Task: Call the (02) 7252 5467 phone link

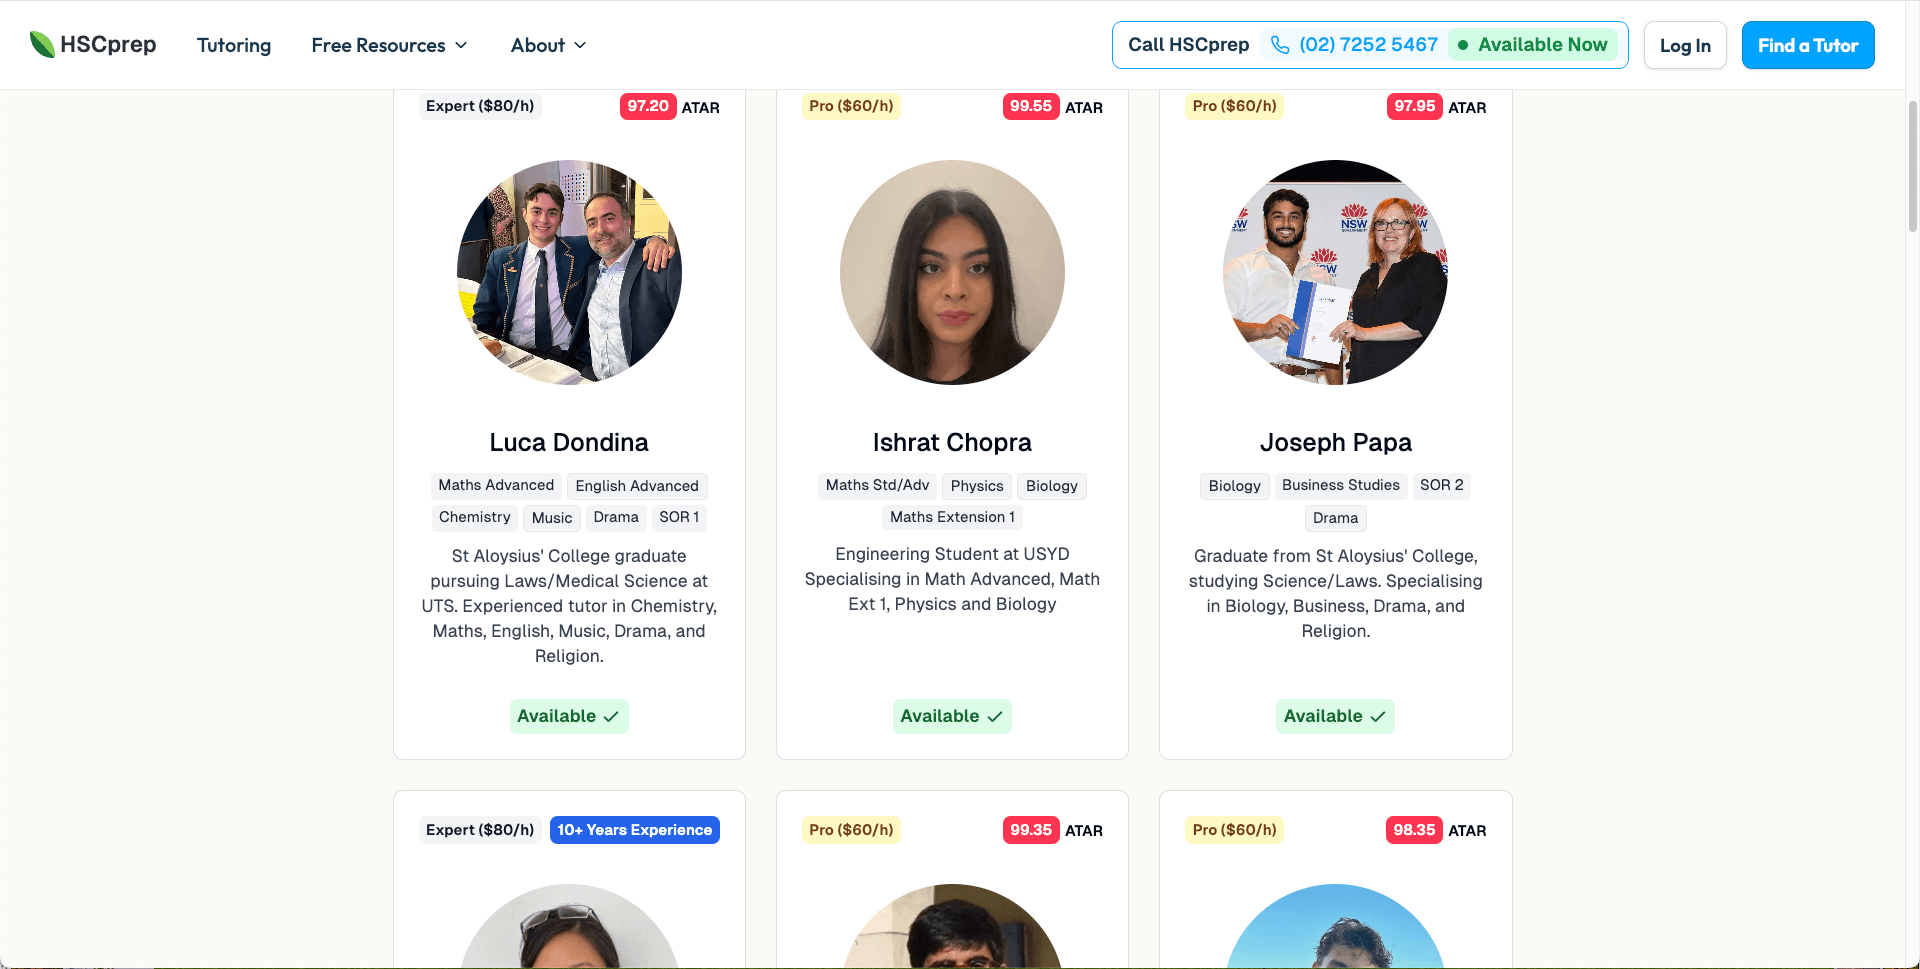Action: coord(1368,45)
